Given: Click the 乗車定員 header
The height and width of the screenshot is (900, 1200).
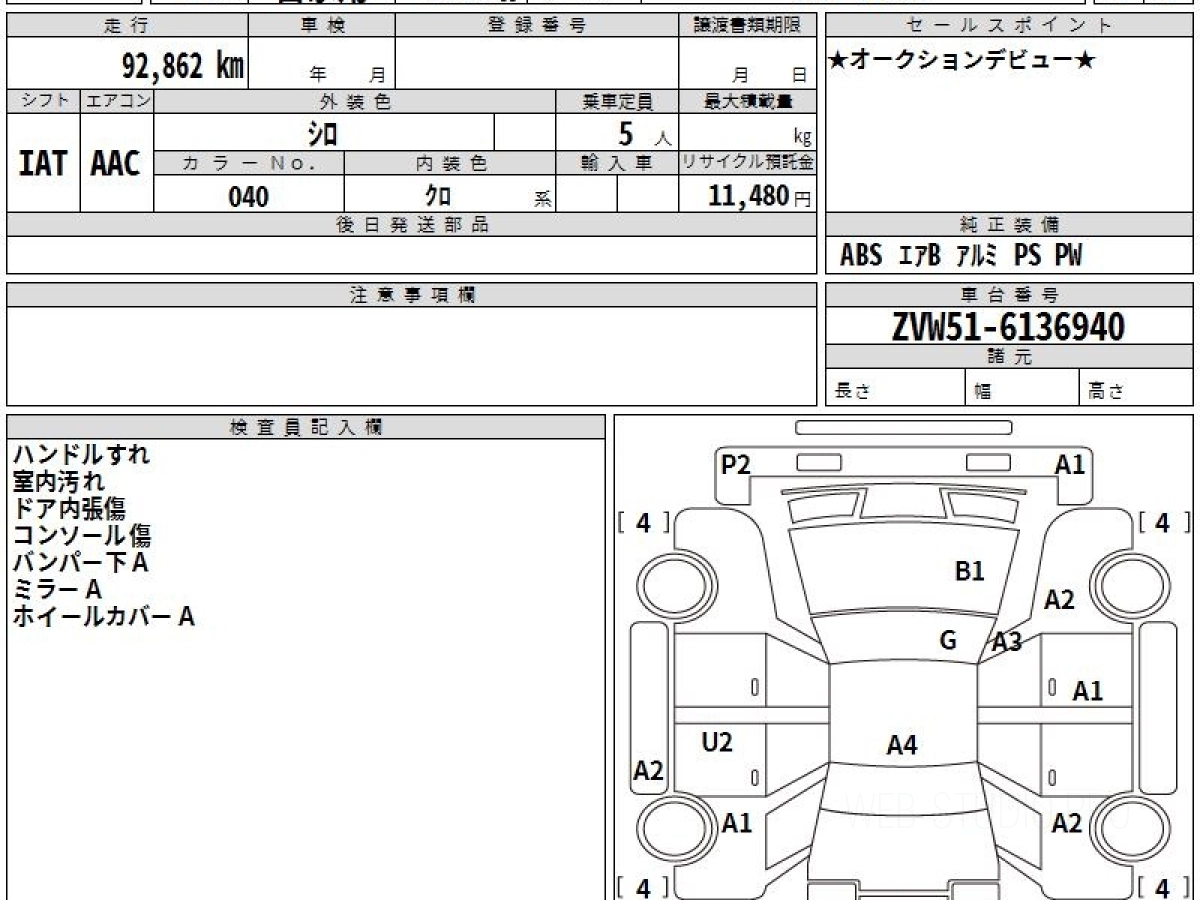Looking at the screenshot, I should pyautogui.click(x=617, y=101).
